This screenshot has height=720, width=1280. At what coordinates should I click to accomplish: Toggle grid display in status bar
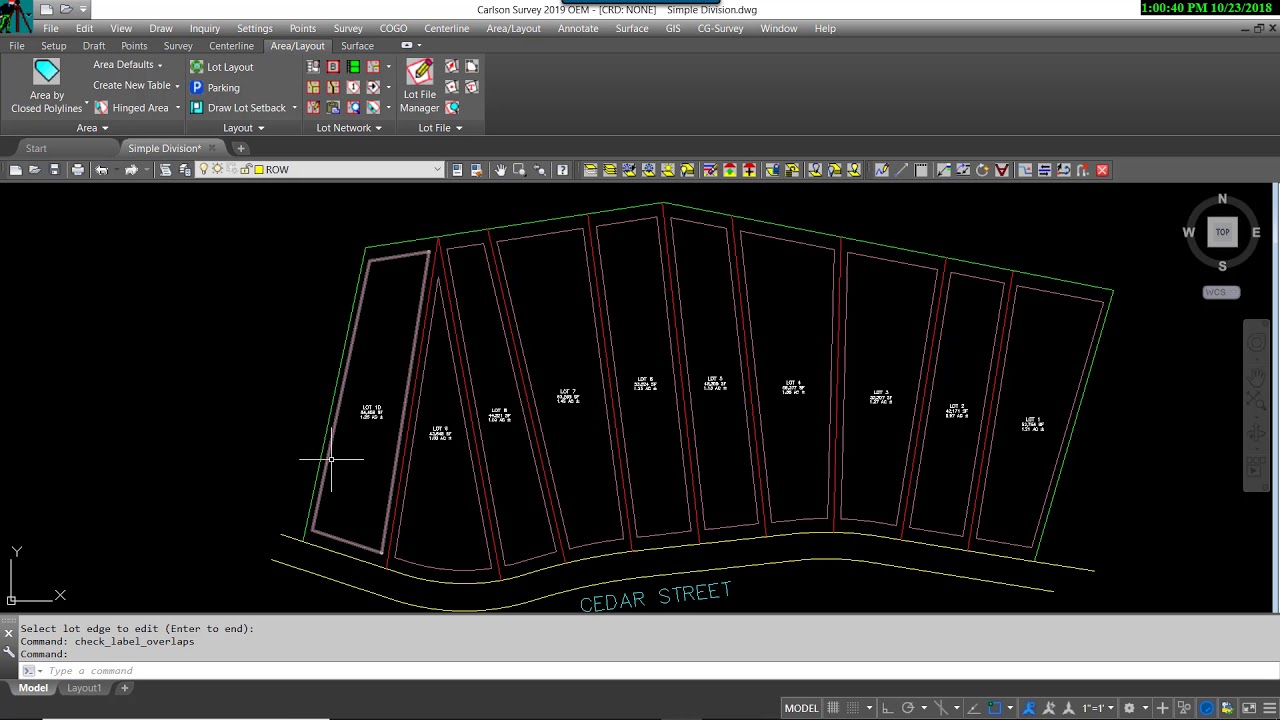[833, 708]
